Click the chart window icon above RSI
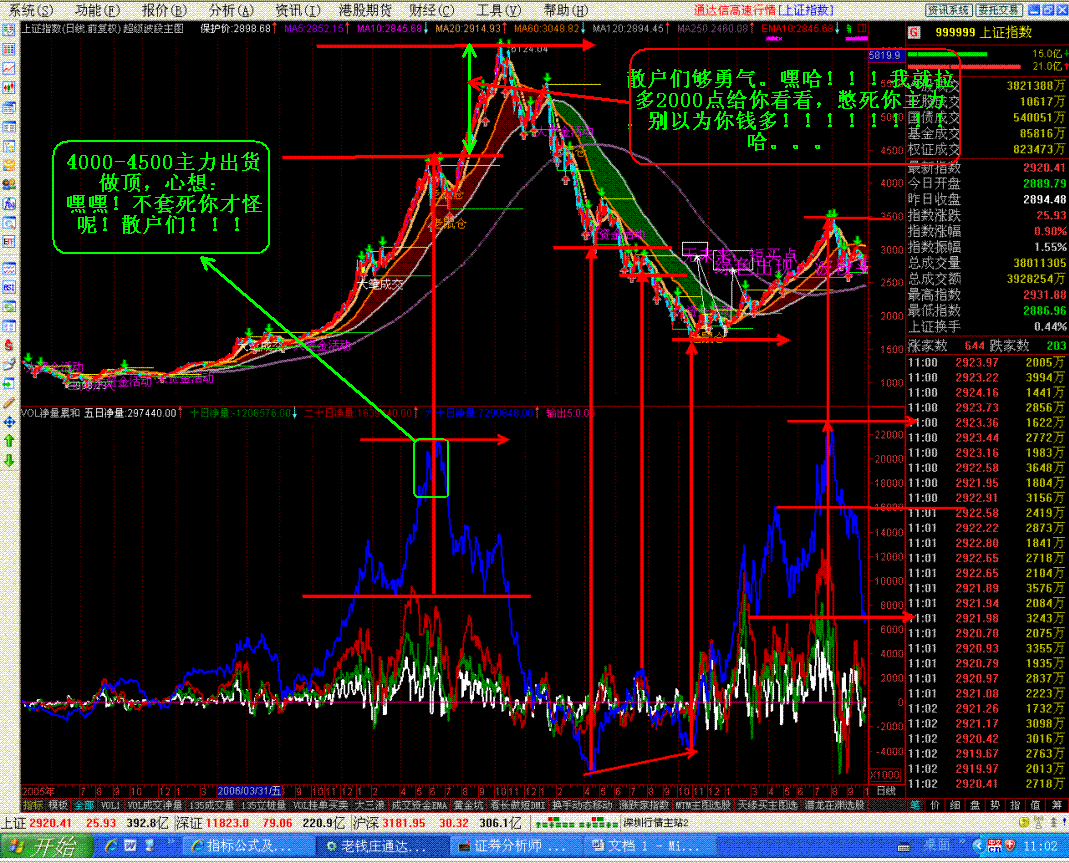1069x863 pixels. coord(9,269)
